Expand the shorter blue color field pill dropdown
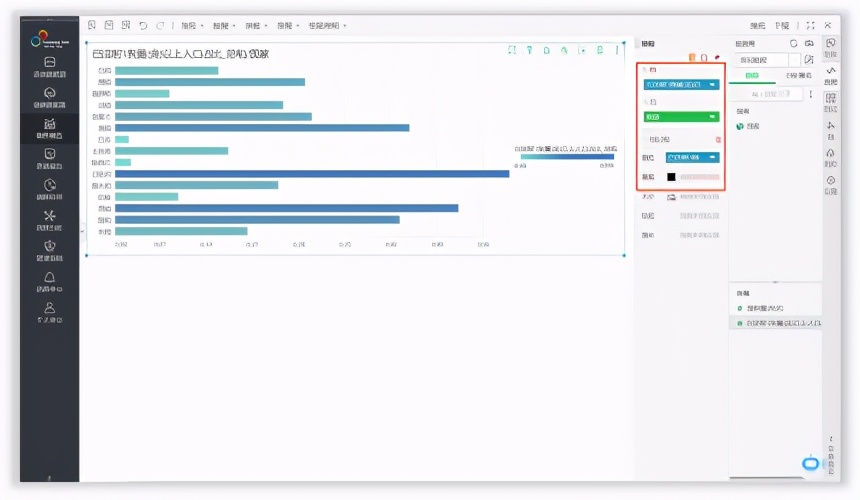The height and width of the screenshot is (500, 860). 712,157
